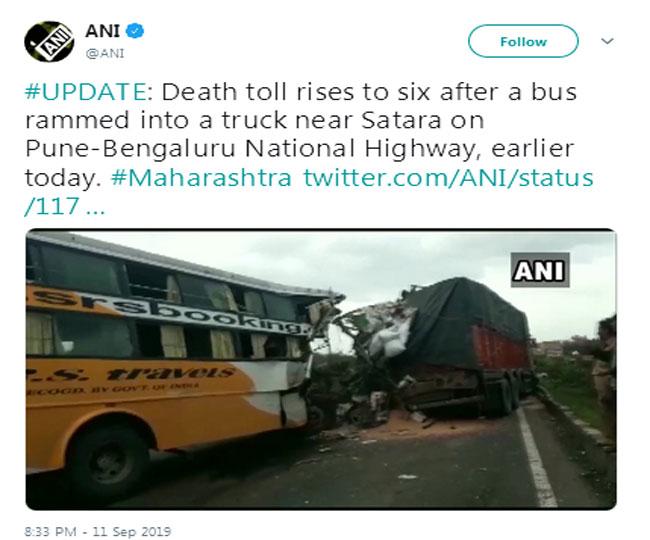The height and width of the screenshot is (540, 650).
Task: Follow the ANI account
Action: tap(523, 41)
